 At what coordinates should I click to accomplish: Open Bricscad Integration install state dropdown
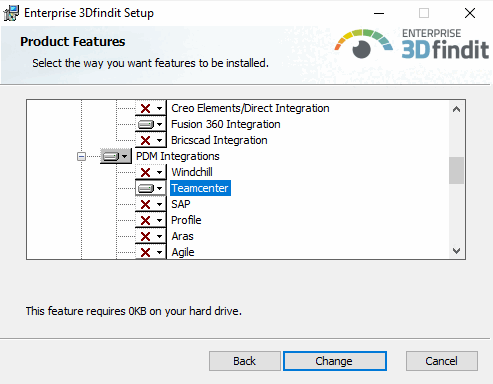click(151, 140)
